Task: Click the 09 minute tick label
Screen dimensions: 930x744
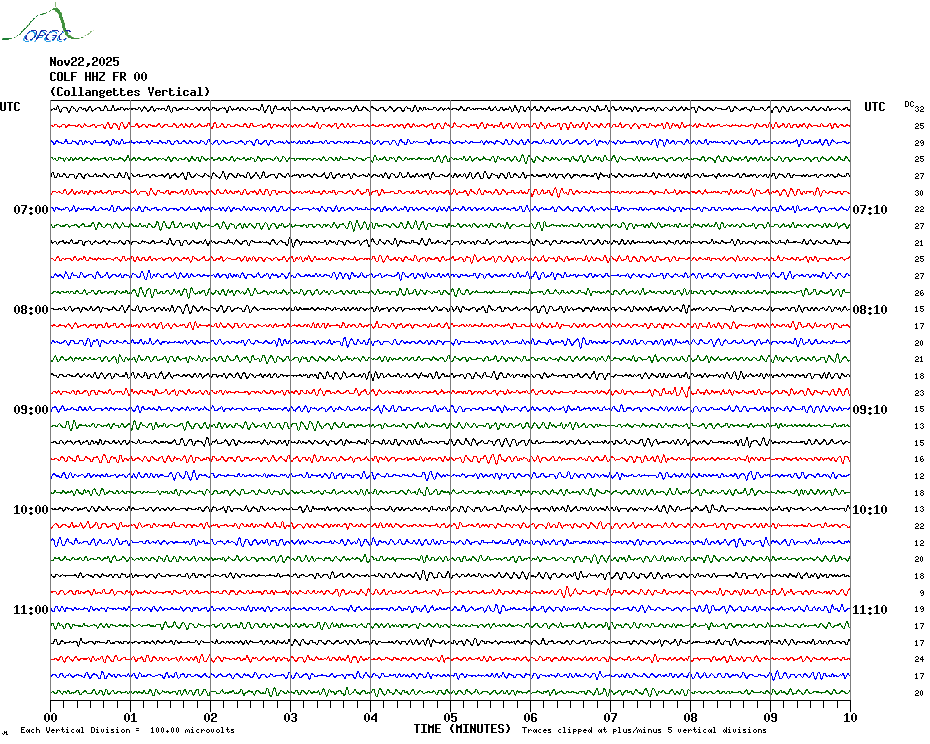Action: point(770,717)
